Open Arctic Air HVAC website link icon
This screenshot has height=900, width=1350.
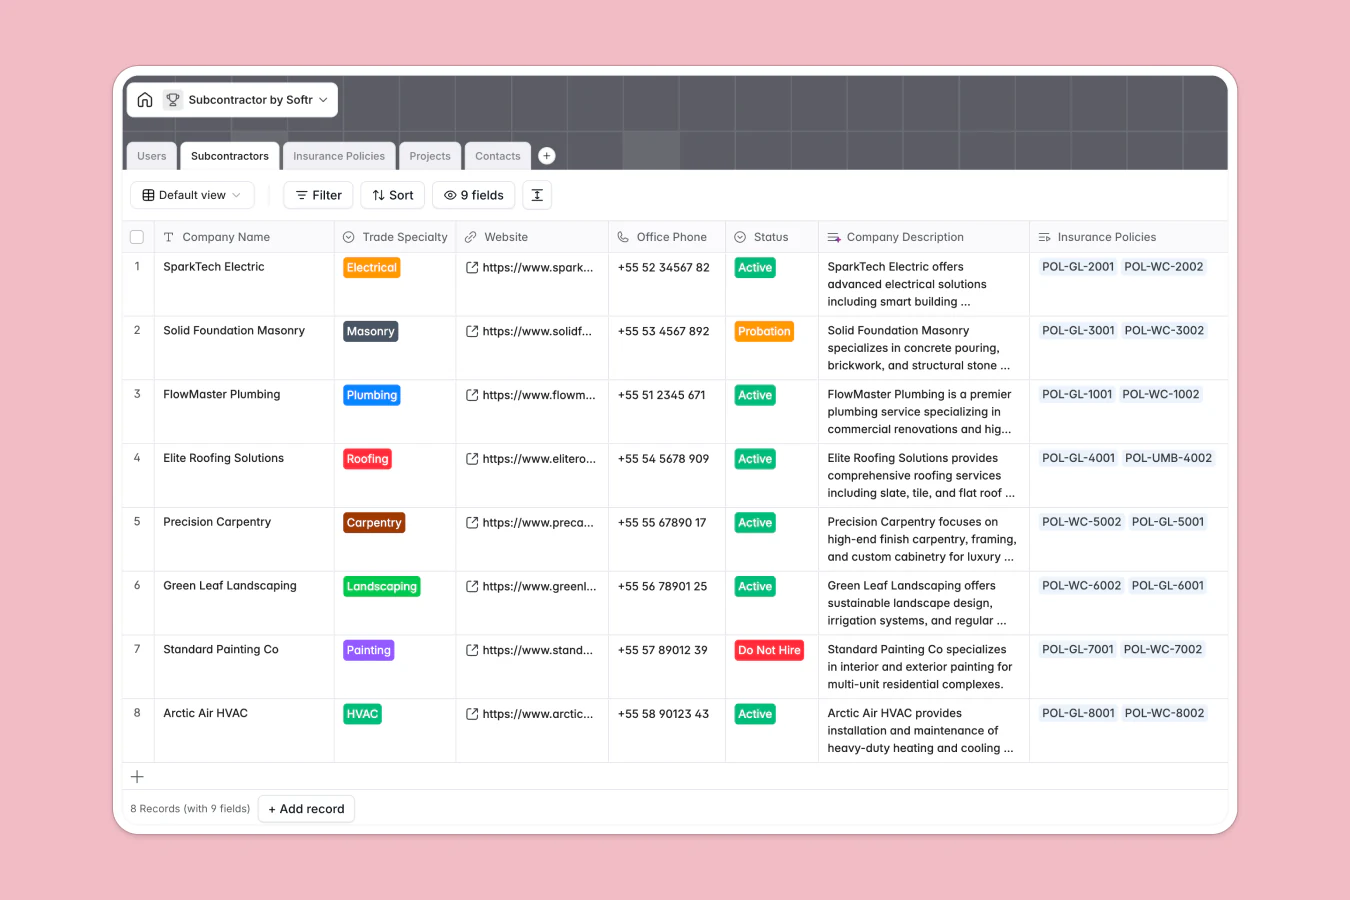click(x=472, y=714)
